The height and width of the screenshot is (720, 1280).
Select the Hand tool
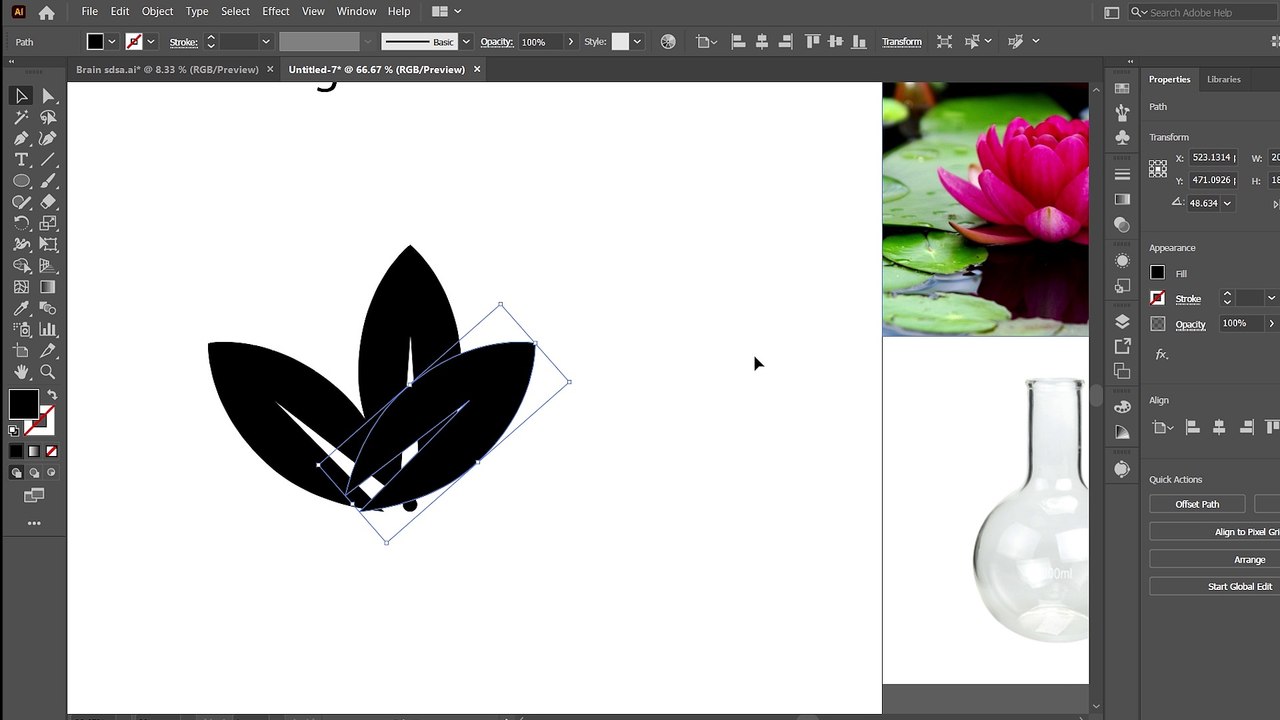pos(21,372)
